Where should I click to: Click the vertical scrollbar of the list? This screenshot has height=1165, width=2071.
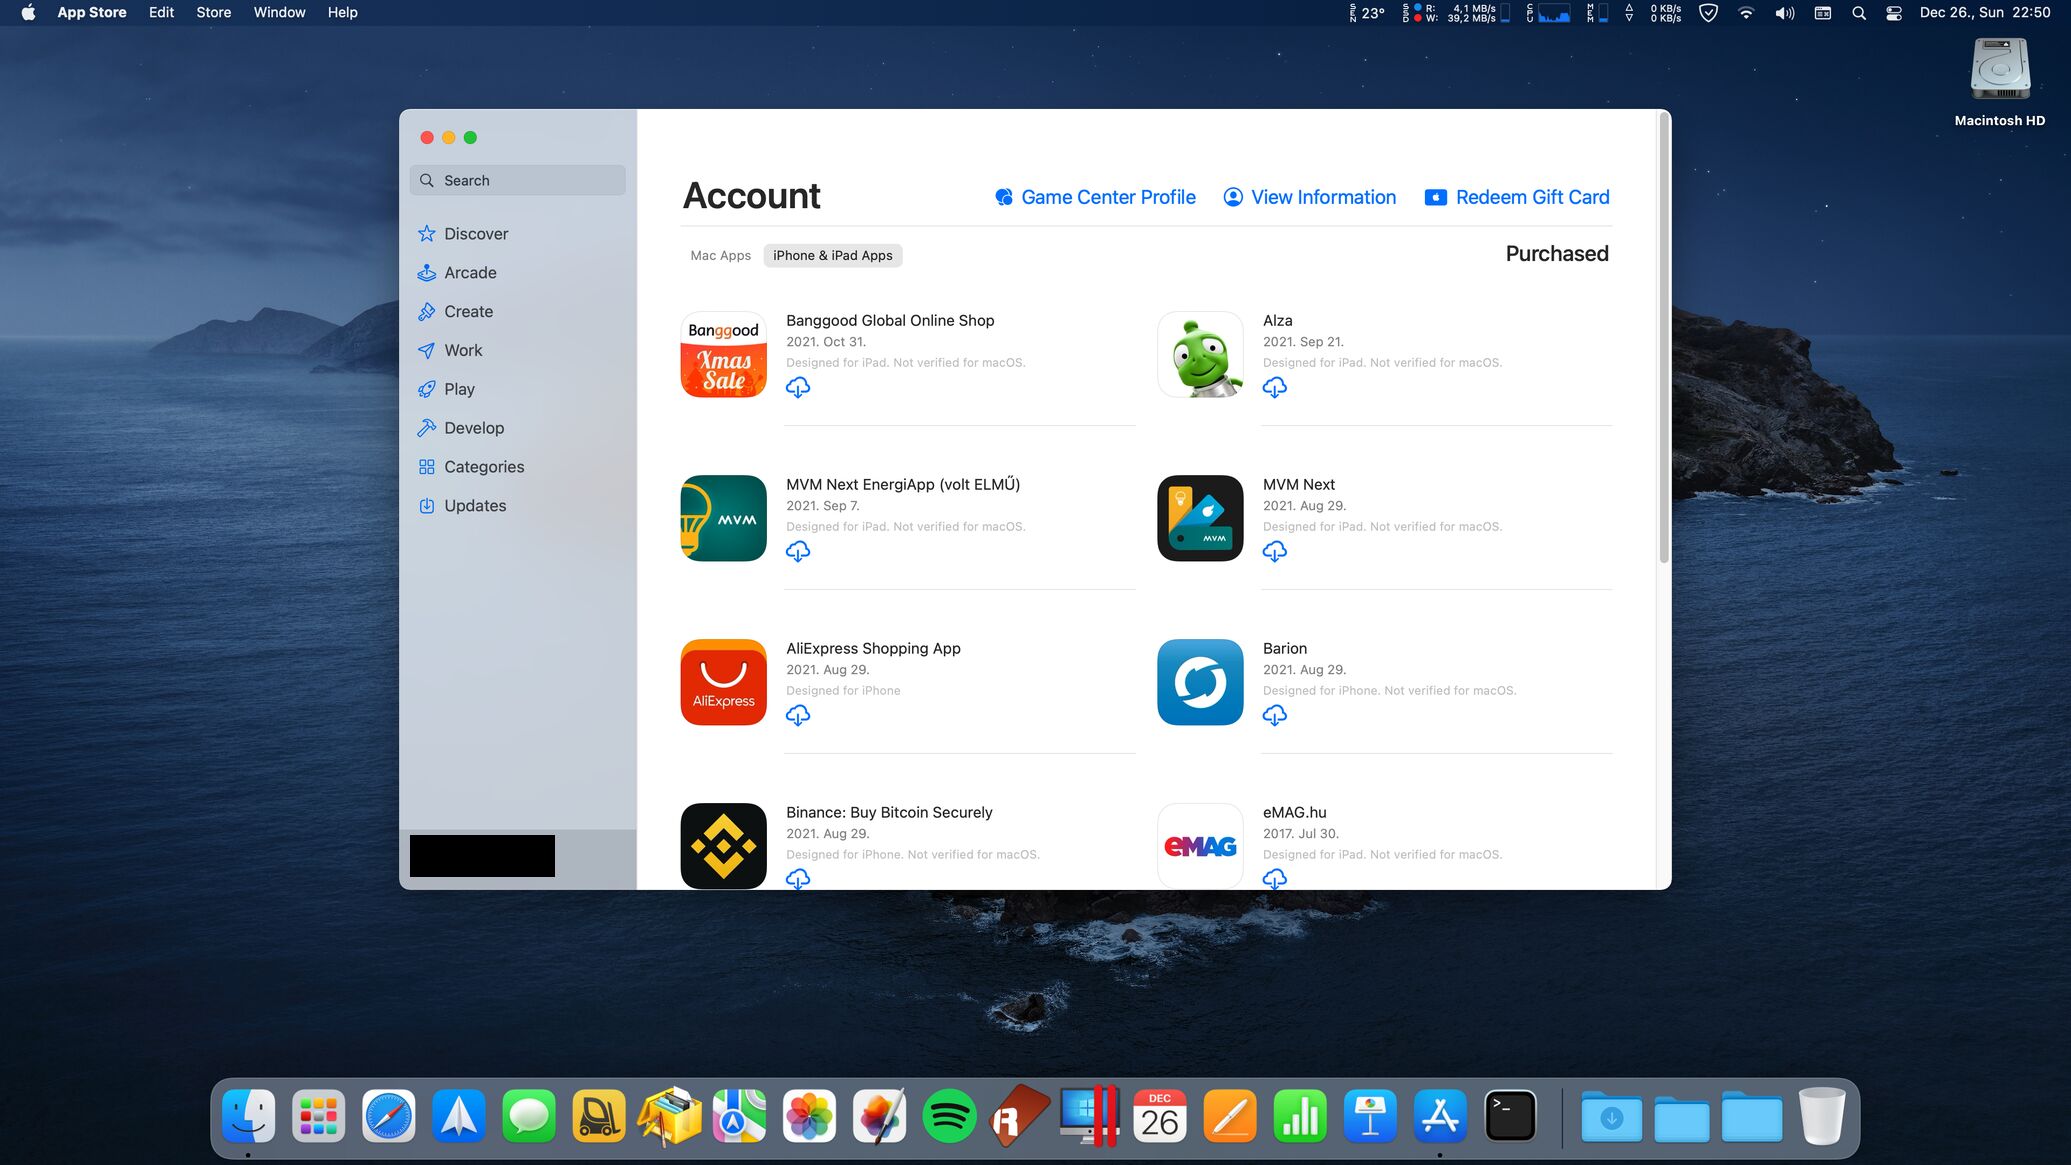1664,340
